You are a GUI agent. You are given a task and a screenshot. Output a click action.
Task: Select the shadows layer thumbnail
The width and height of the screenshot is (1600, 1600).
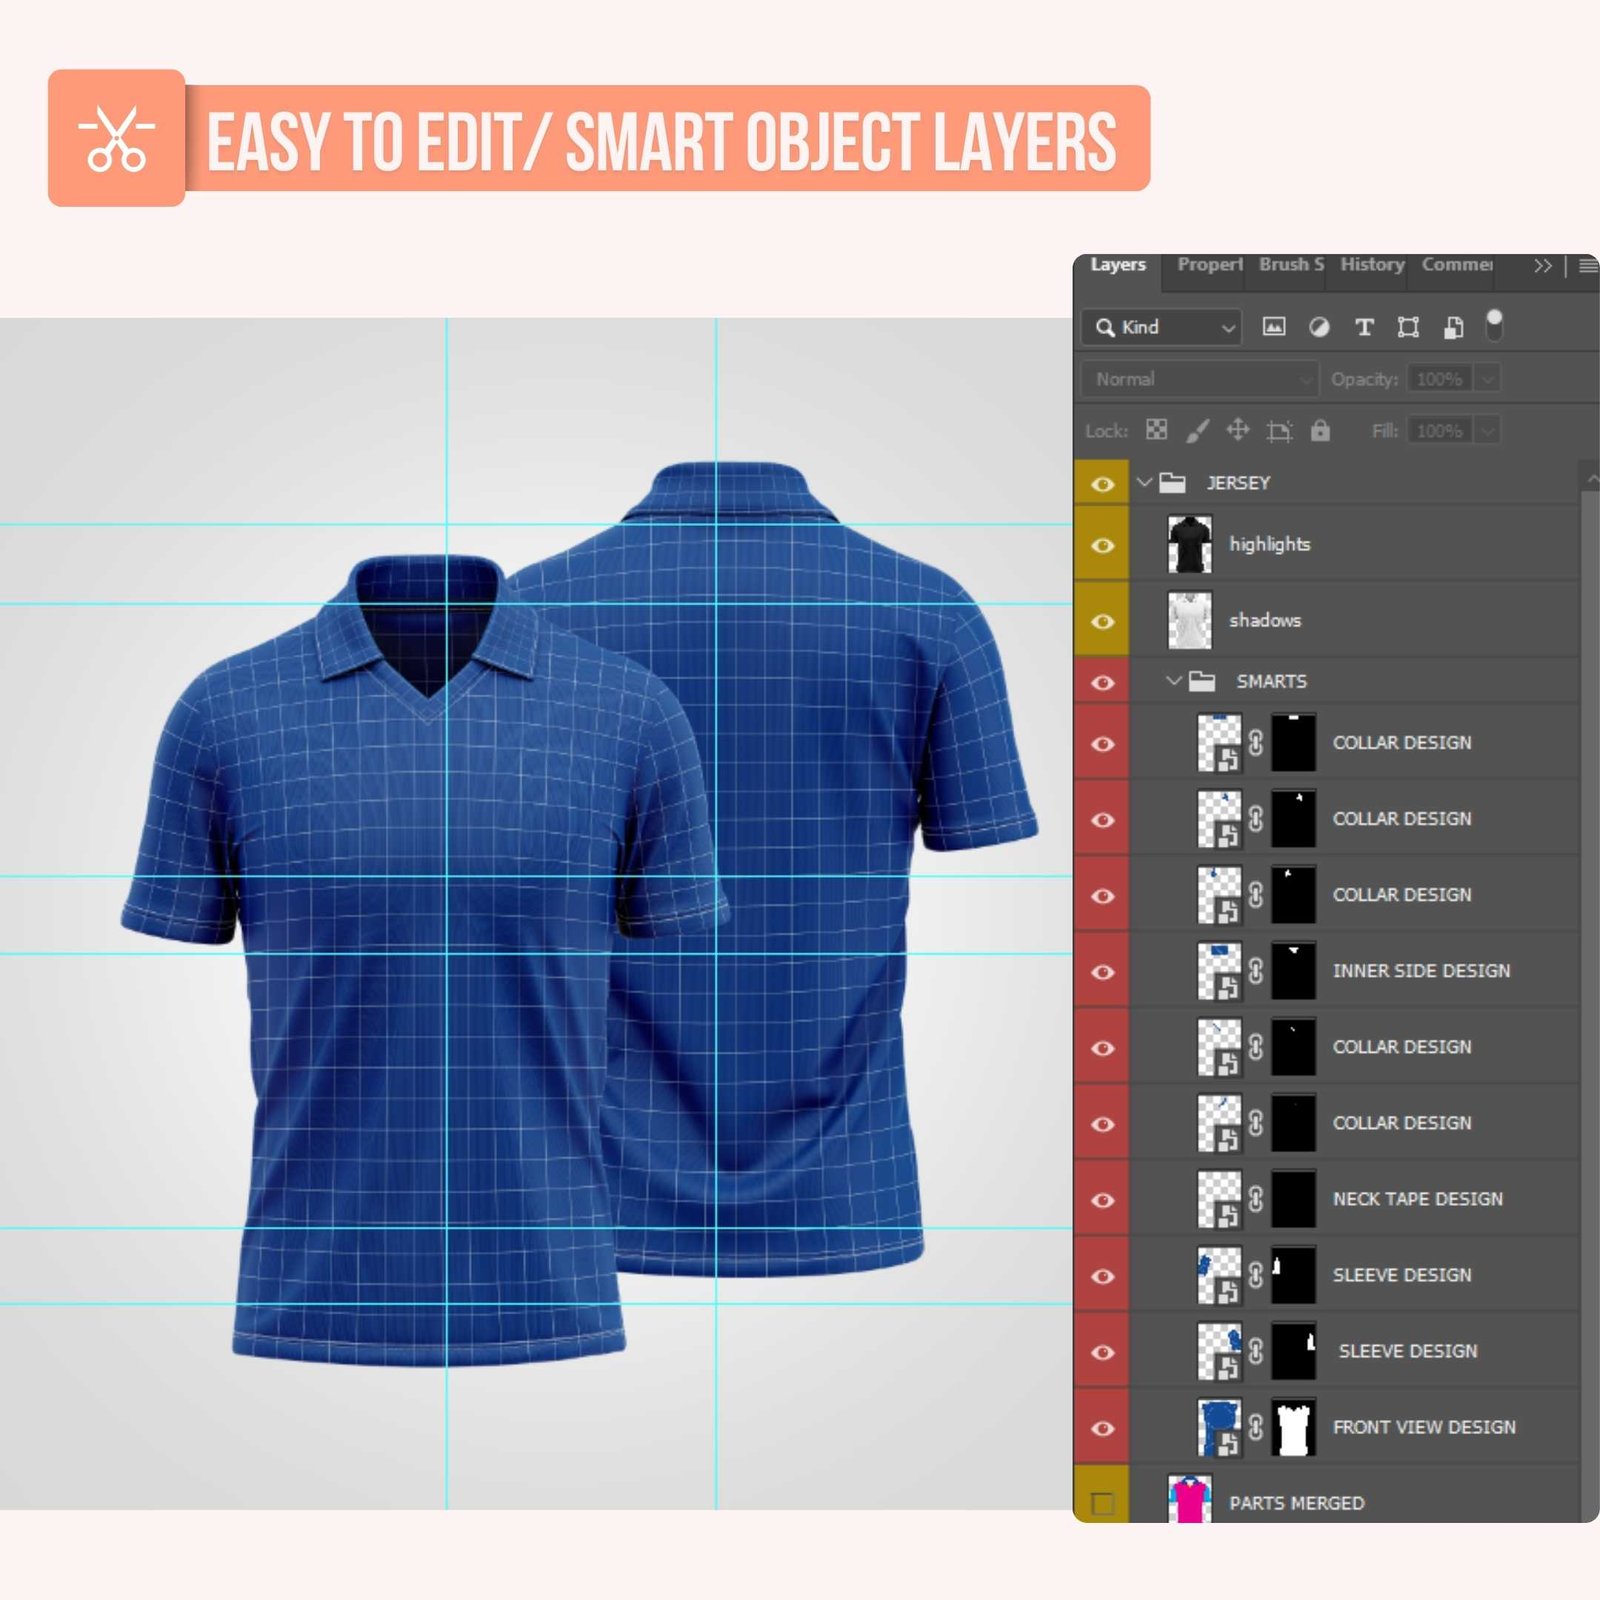[x=1190, y=620]
